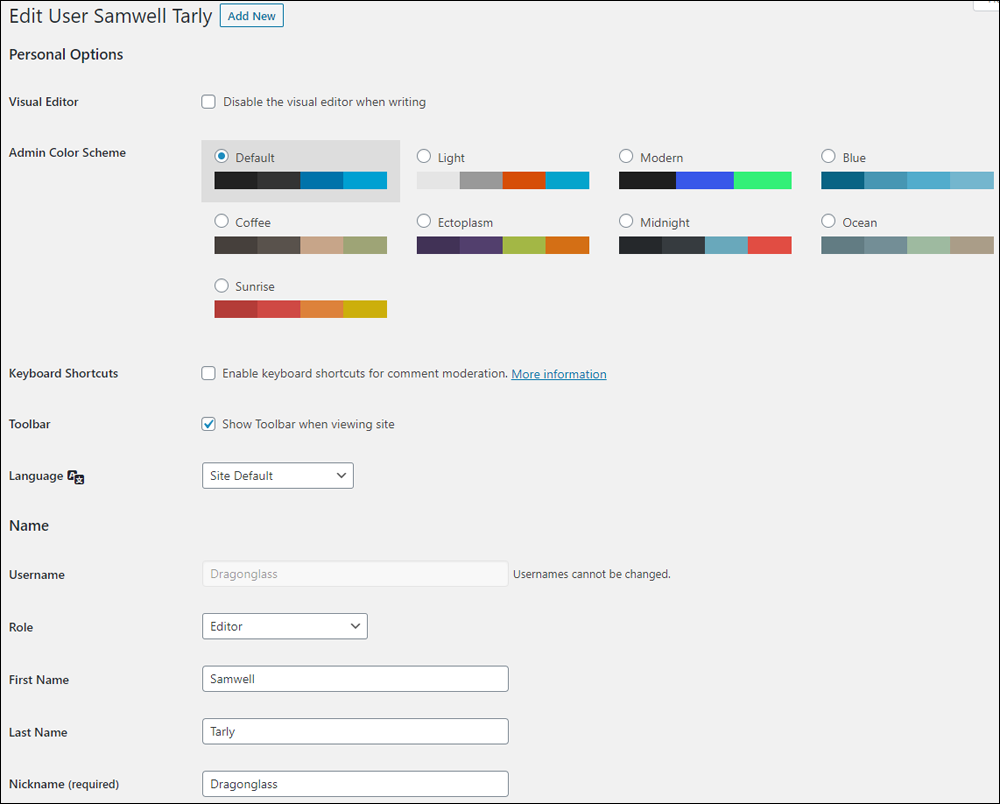
Task: Click the Admin Color Scheme label
Action: click(67, 152)
